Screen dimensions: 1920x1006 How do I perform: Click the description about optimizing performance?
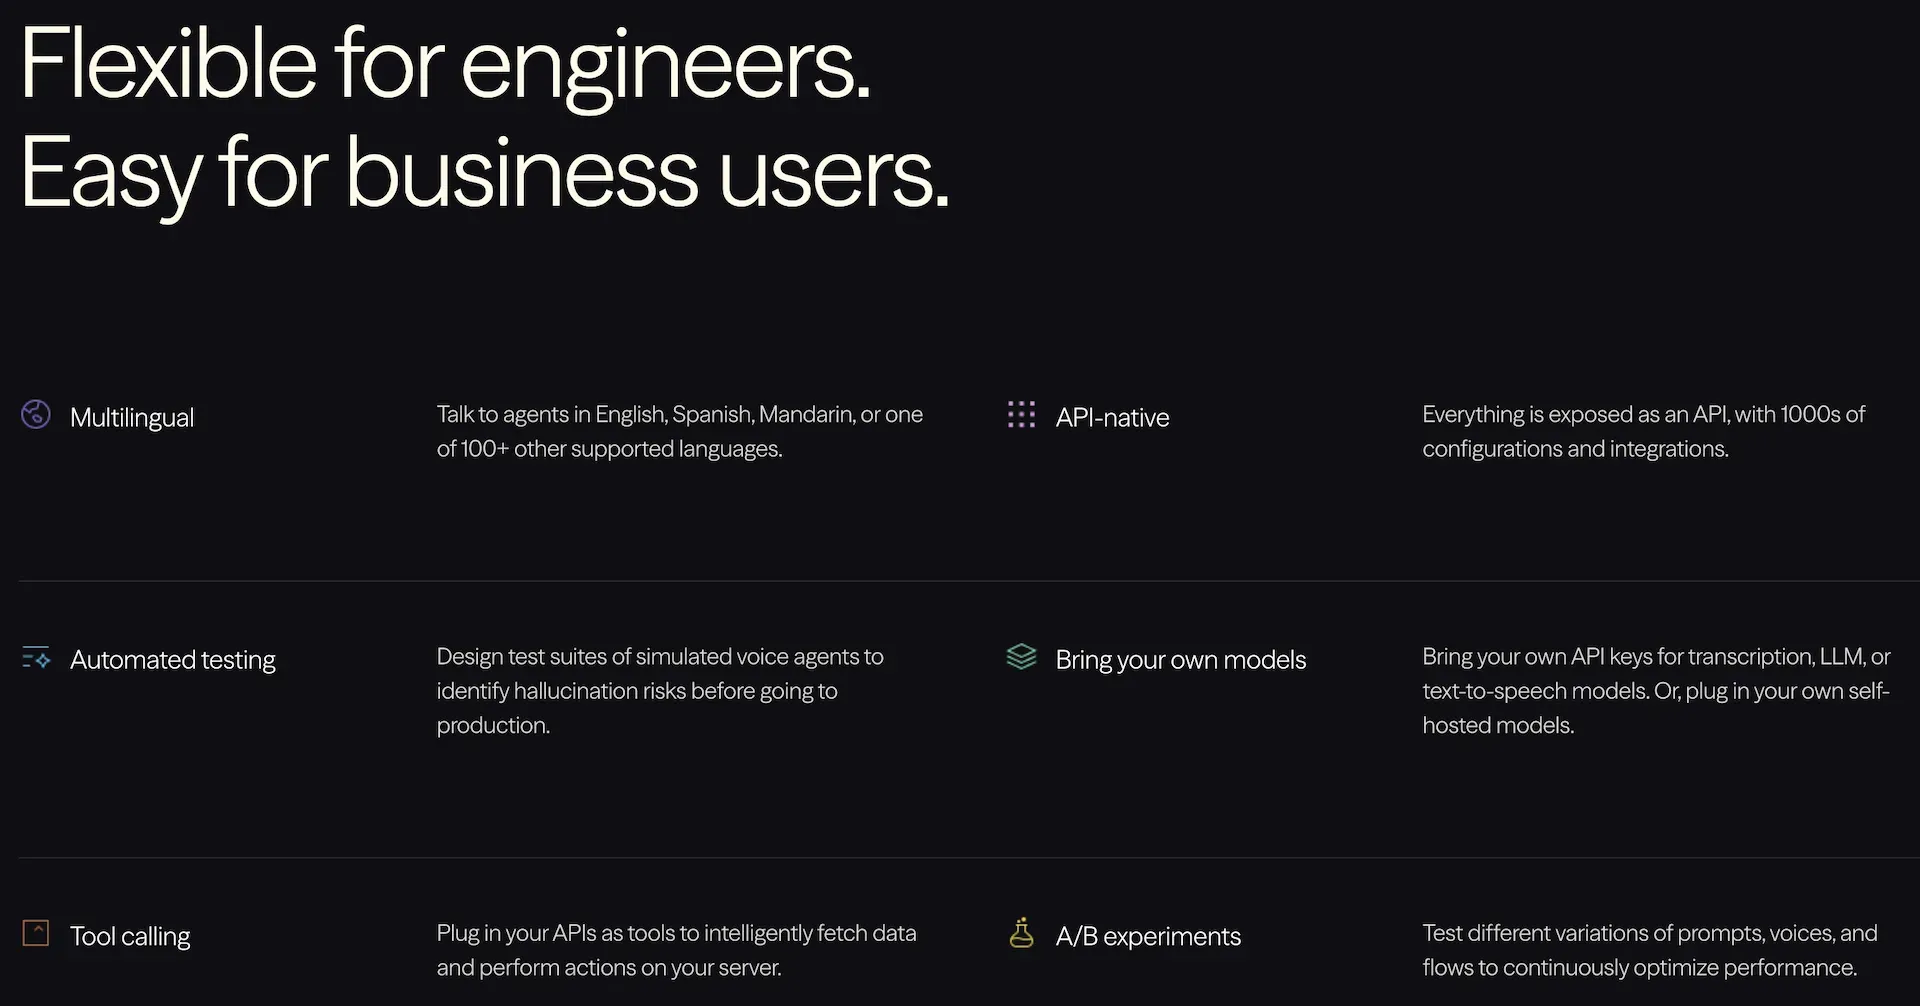click(x=1650, y=950)
